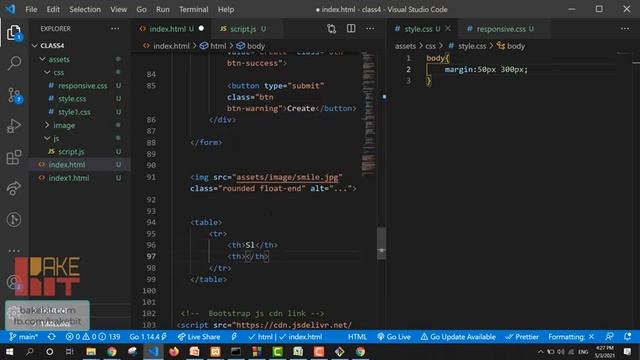Open the Live Share activity bar icon
The image size is (640, 360).
pos(14,188)
